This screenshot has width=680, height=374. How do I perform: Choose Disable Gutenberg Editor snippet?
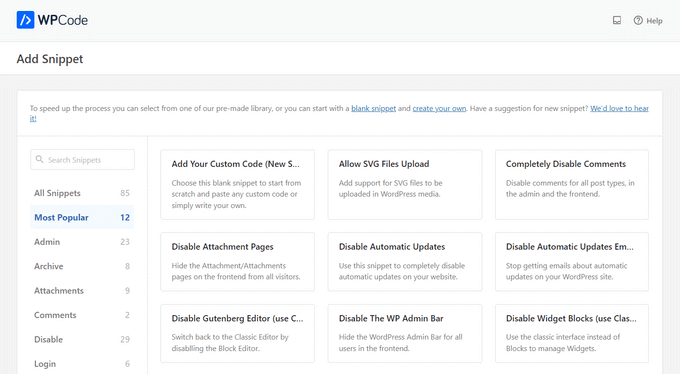coord(238,333)
